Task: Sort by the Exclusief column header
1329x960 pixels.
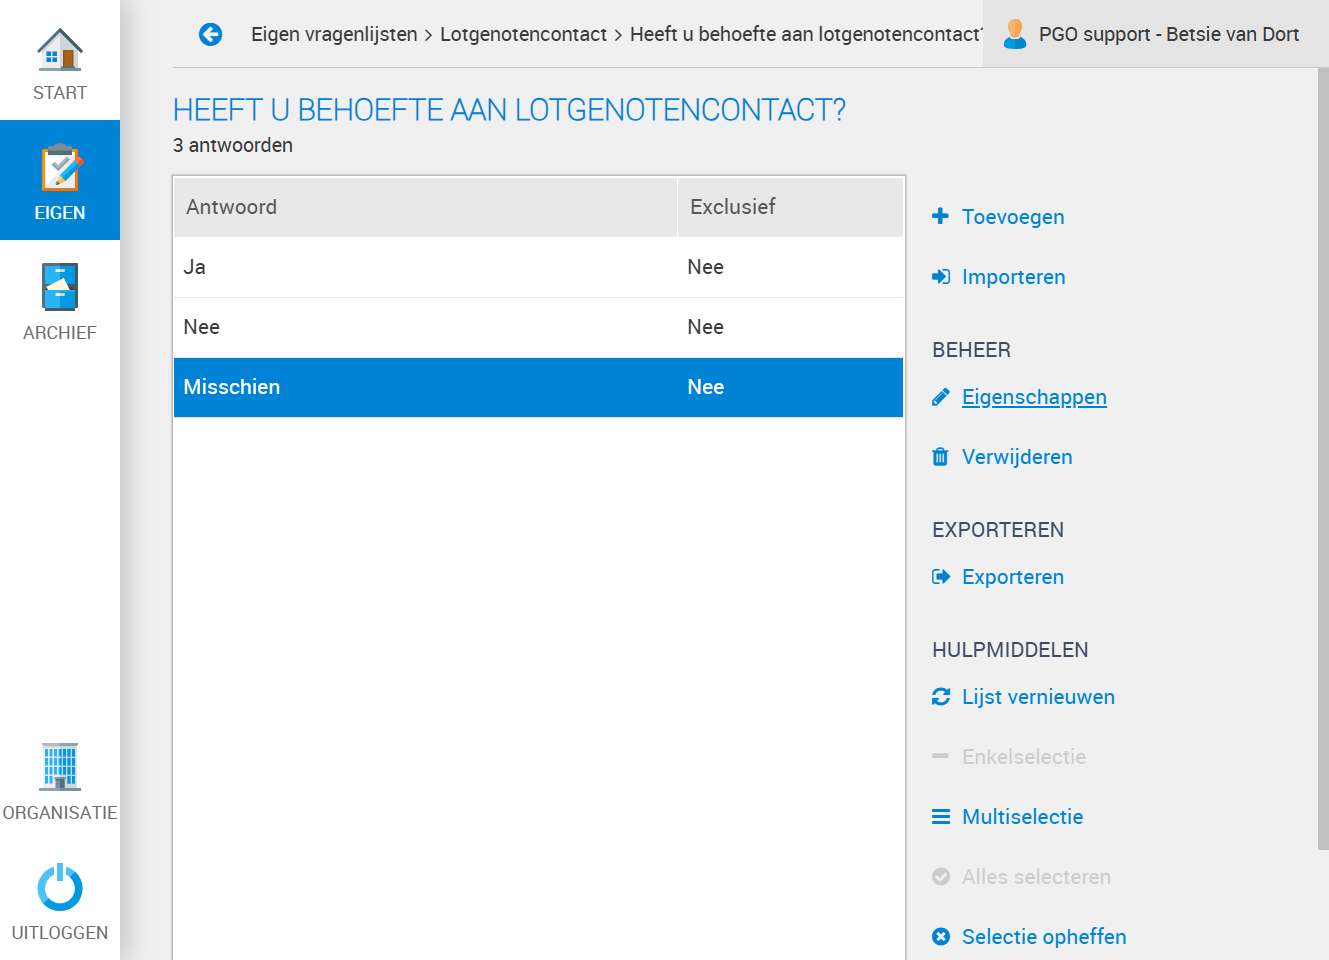Action: 790,207
